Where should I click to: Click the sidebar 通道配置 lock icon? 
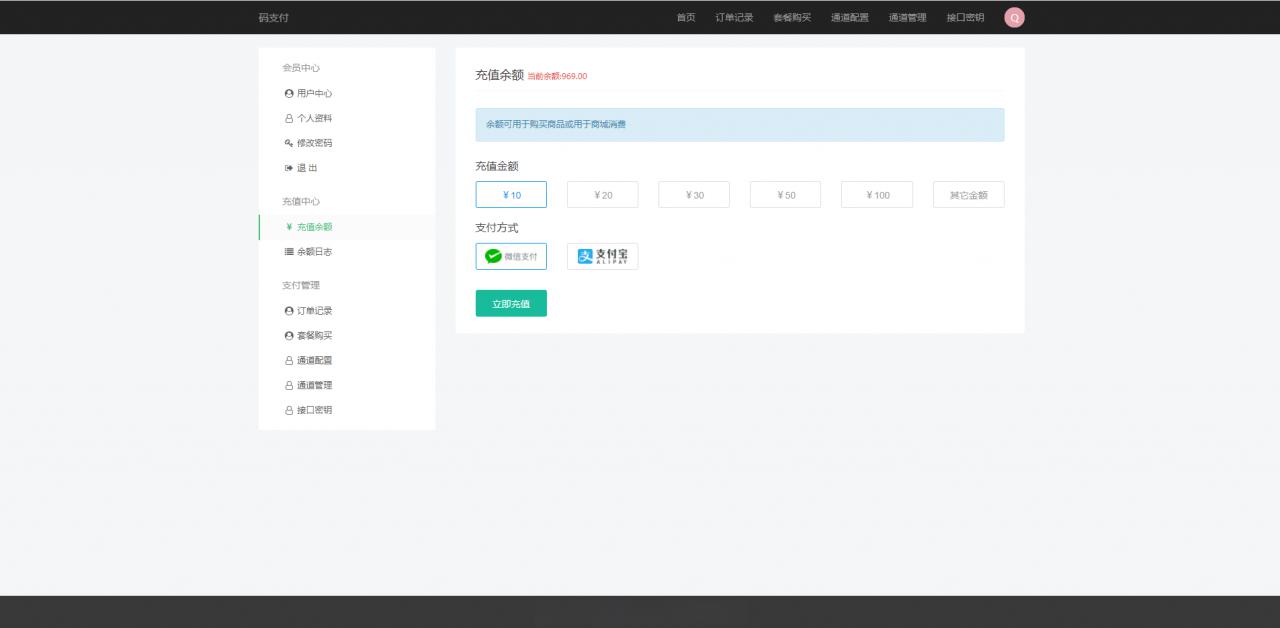289,361
